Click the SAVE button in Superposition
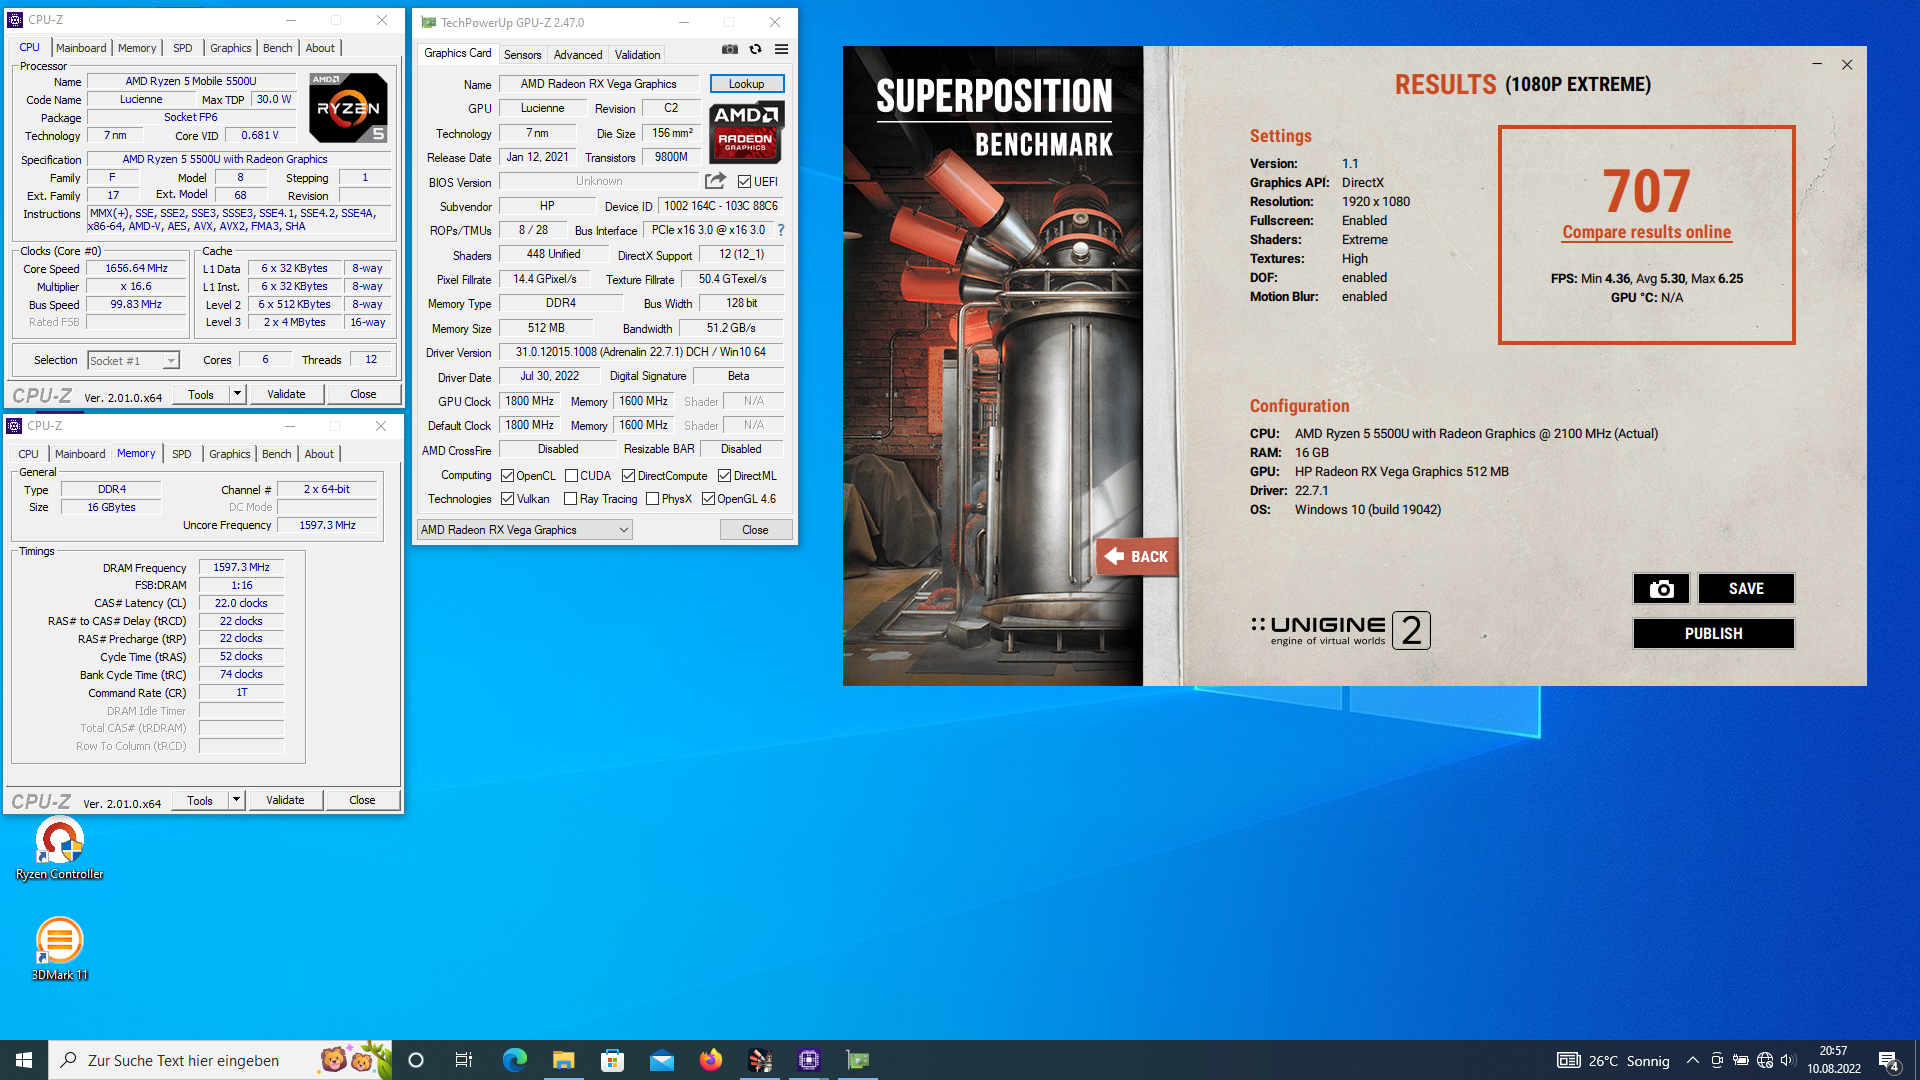The height and width of the screenshot is (1080, 1920). tap(1746, 589)
